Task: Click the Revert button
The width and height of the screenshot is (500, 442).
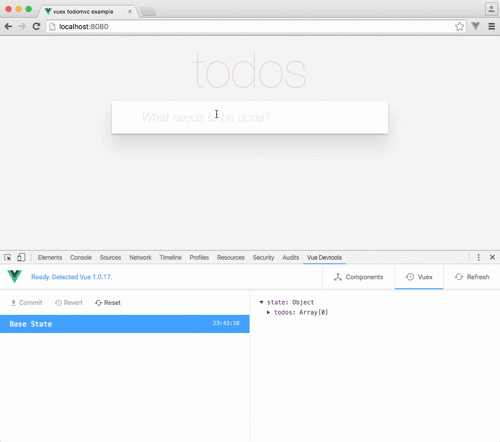Action: [69, 303]
